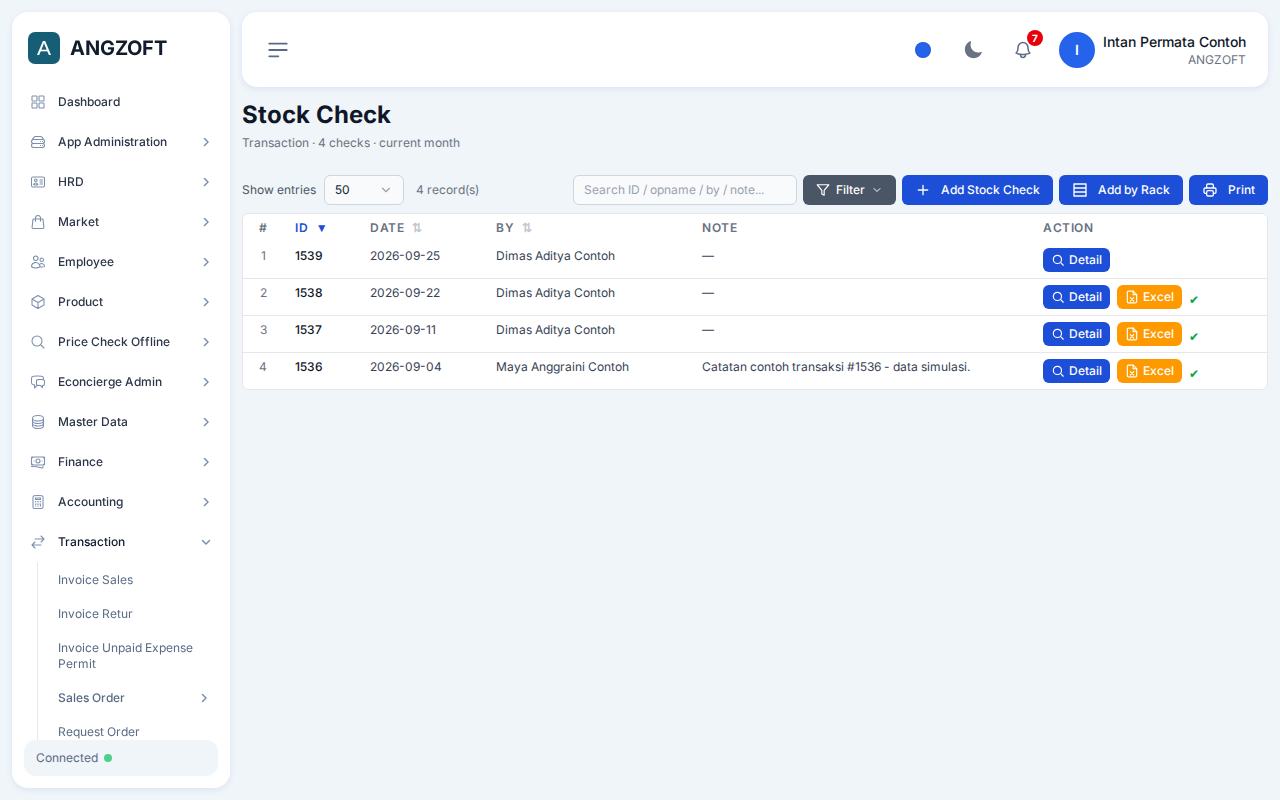Viewport: 1280px width, 800px height.
Task: Expand the Master Data chevron
Action: click(206, 422)
